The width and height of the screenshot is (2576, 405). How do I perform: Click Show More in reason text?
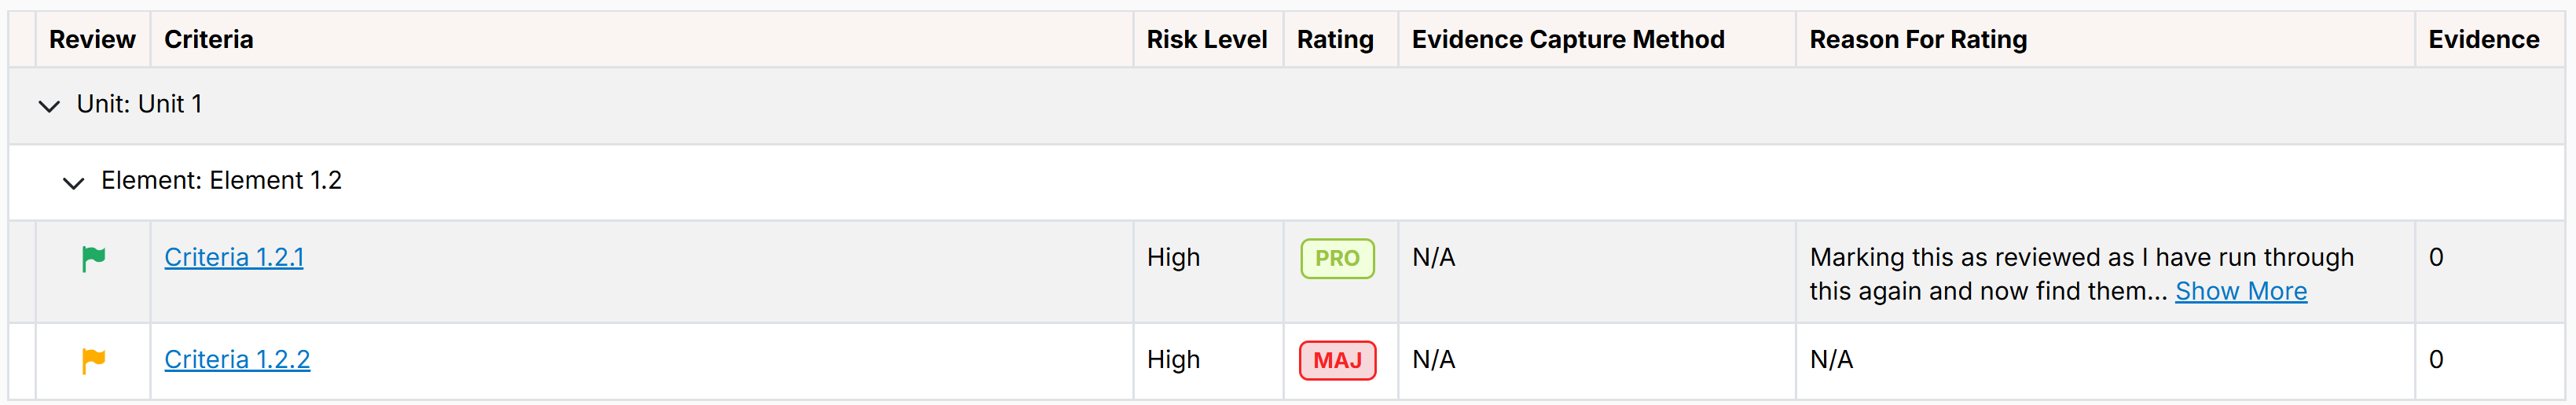point(2241,291)
